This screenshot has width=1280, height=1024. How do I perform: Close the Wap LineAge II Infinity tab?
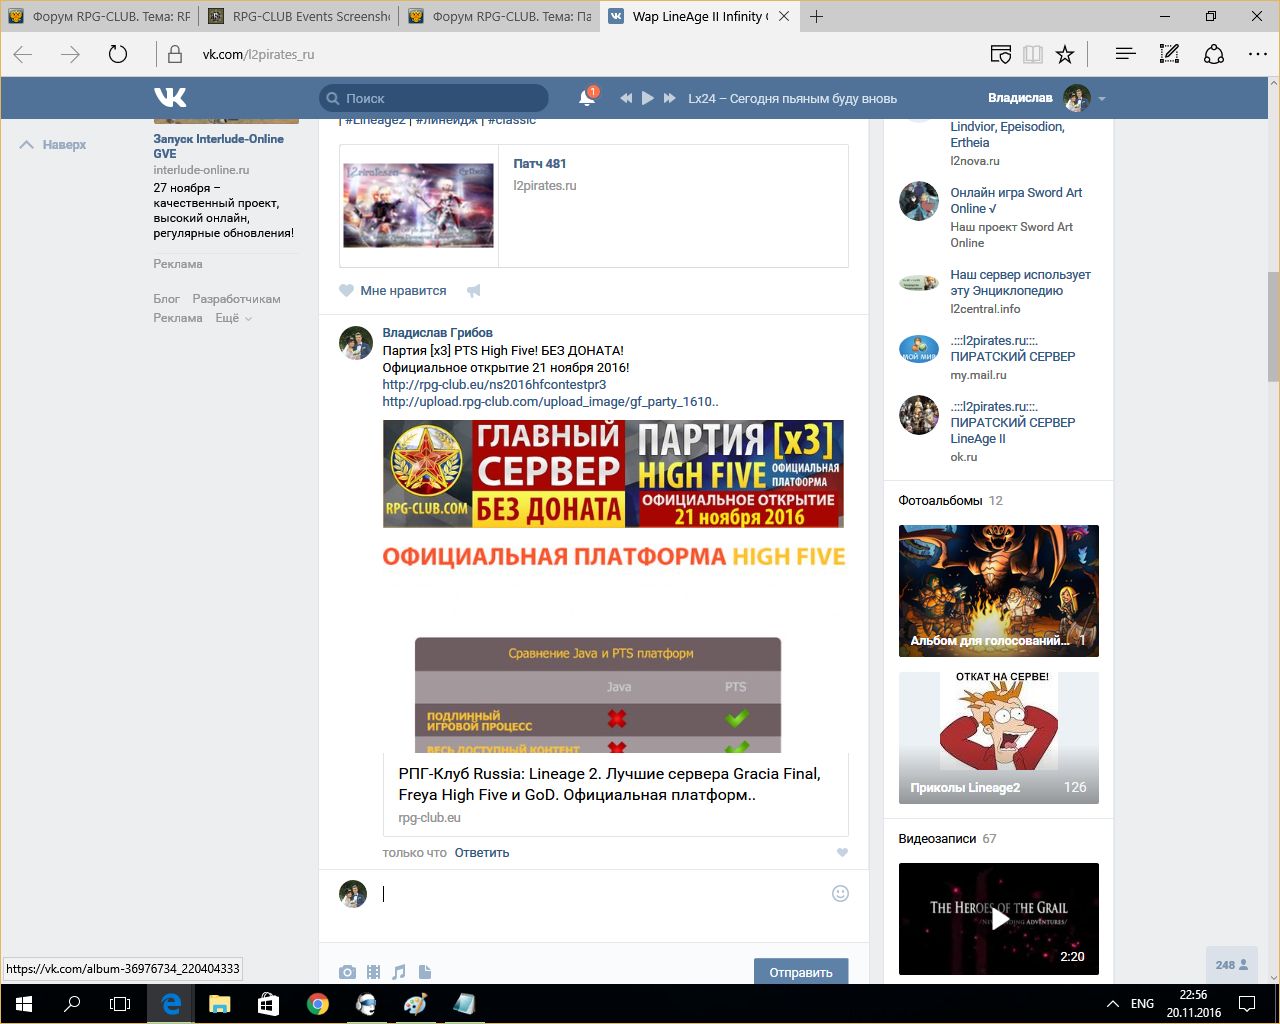(x=784, y=16)
